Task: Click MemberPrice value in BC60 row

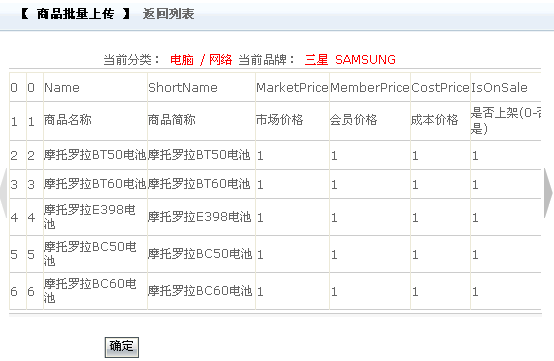Action: 334,292
